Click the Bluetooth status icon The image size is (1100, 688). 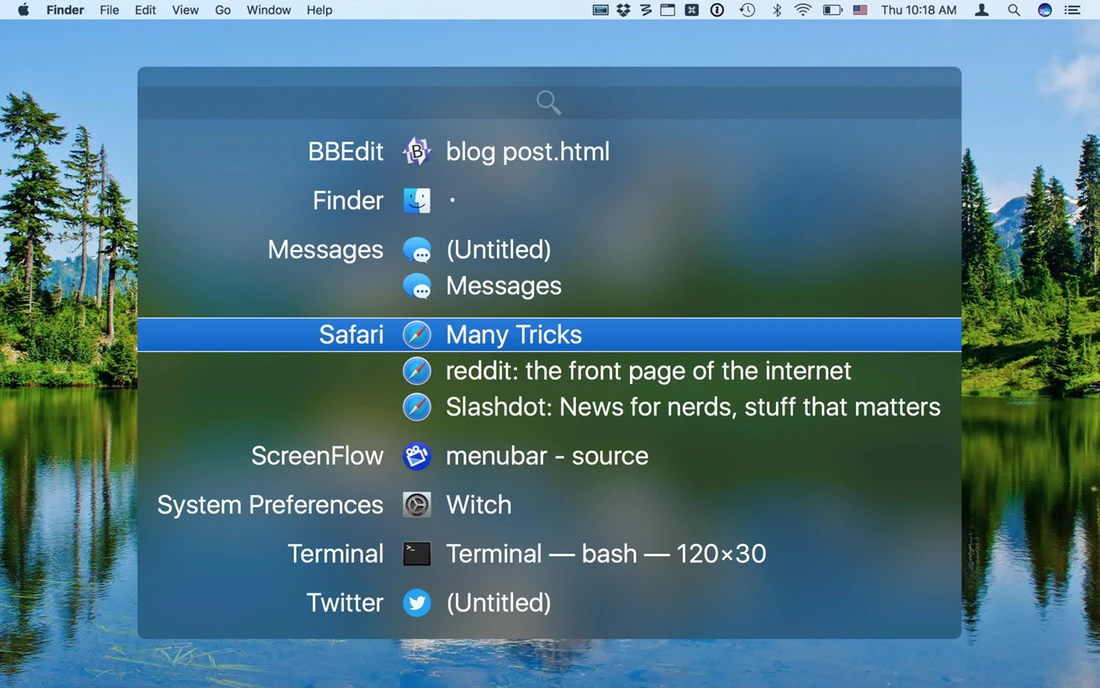(777, 10)
